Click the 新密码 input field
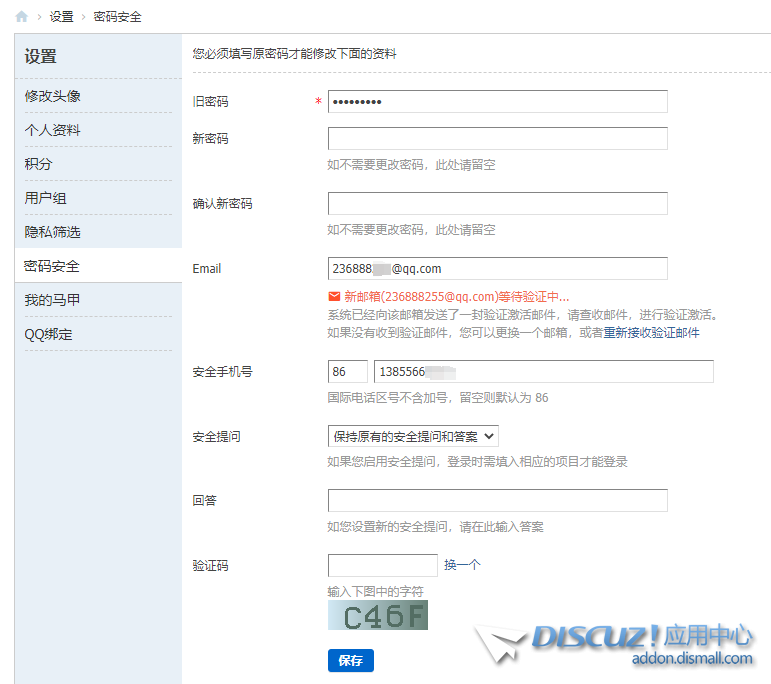The image size is (771, 684). click(x=497, y=139)
